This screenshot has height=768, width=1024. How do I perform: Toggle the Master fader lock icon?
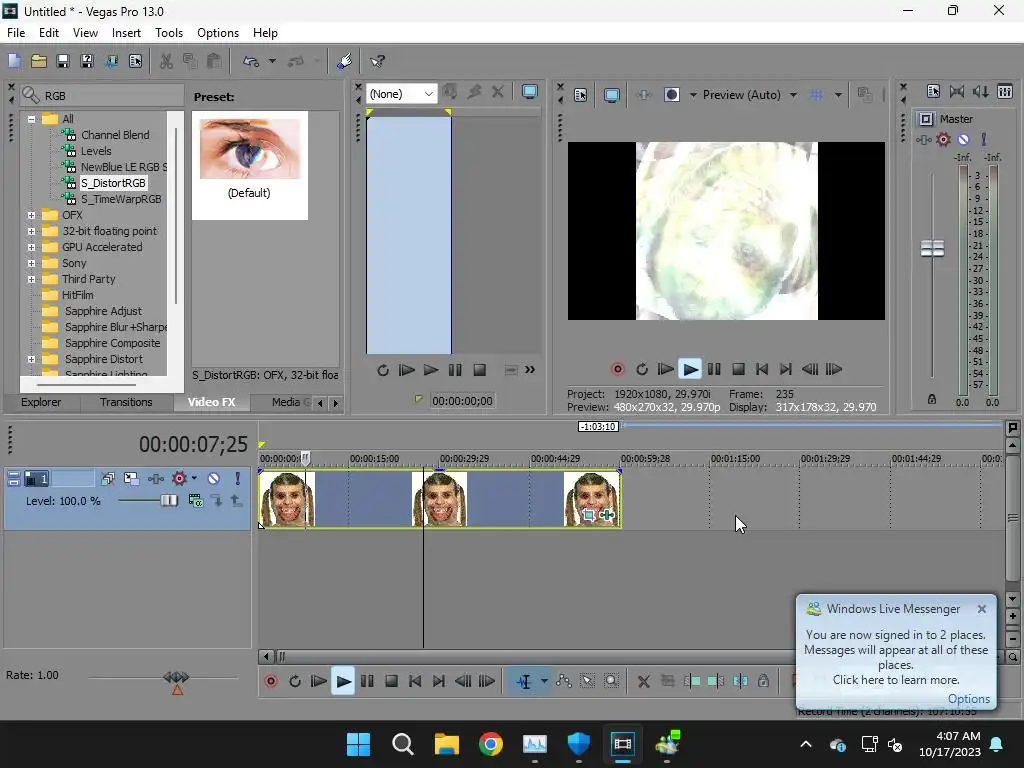pyautogui.click(x=932, y=399)
